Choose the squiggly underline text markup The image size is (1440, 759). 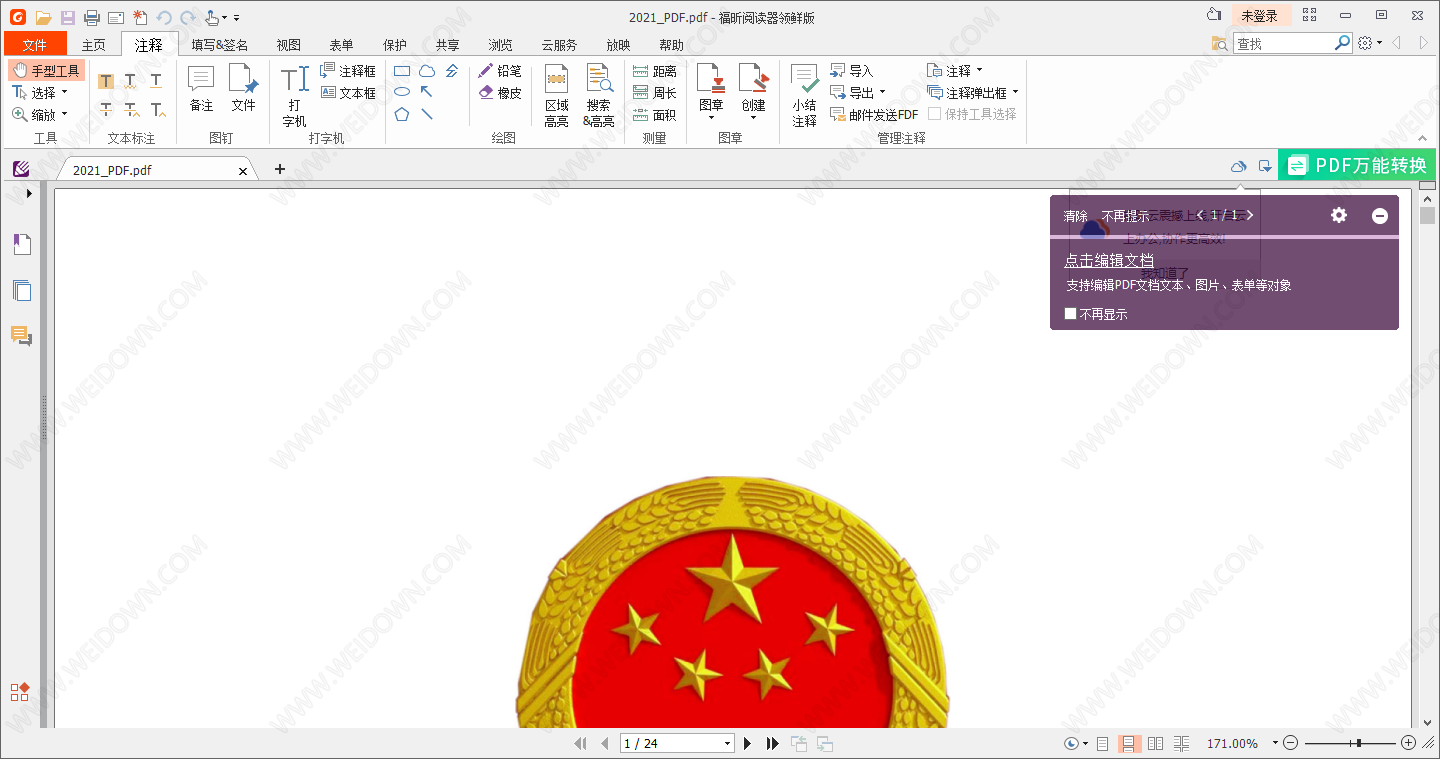[131, 81]
